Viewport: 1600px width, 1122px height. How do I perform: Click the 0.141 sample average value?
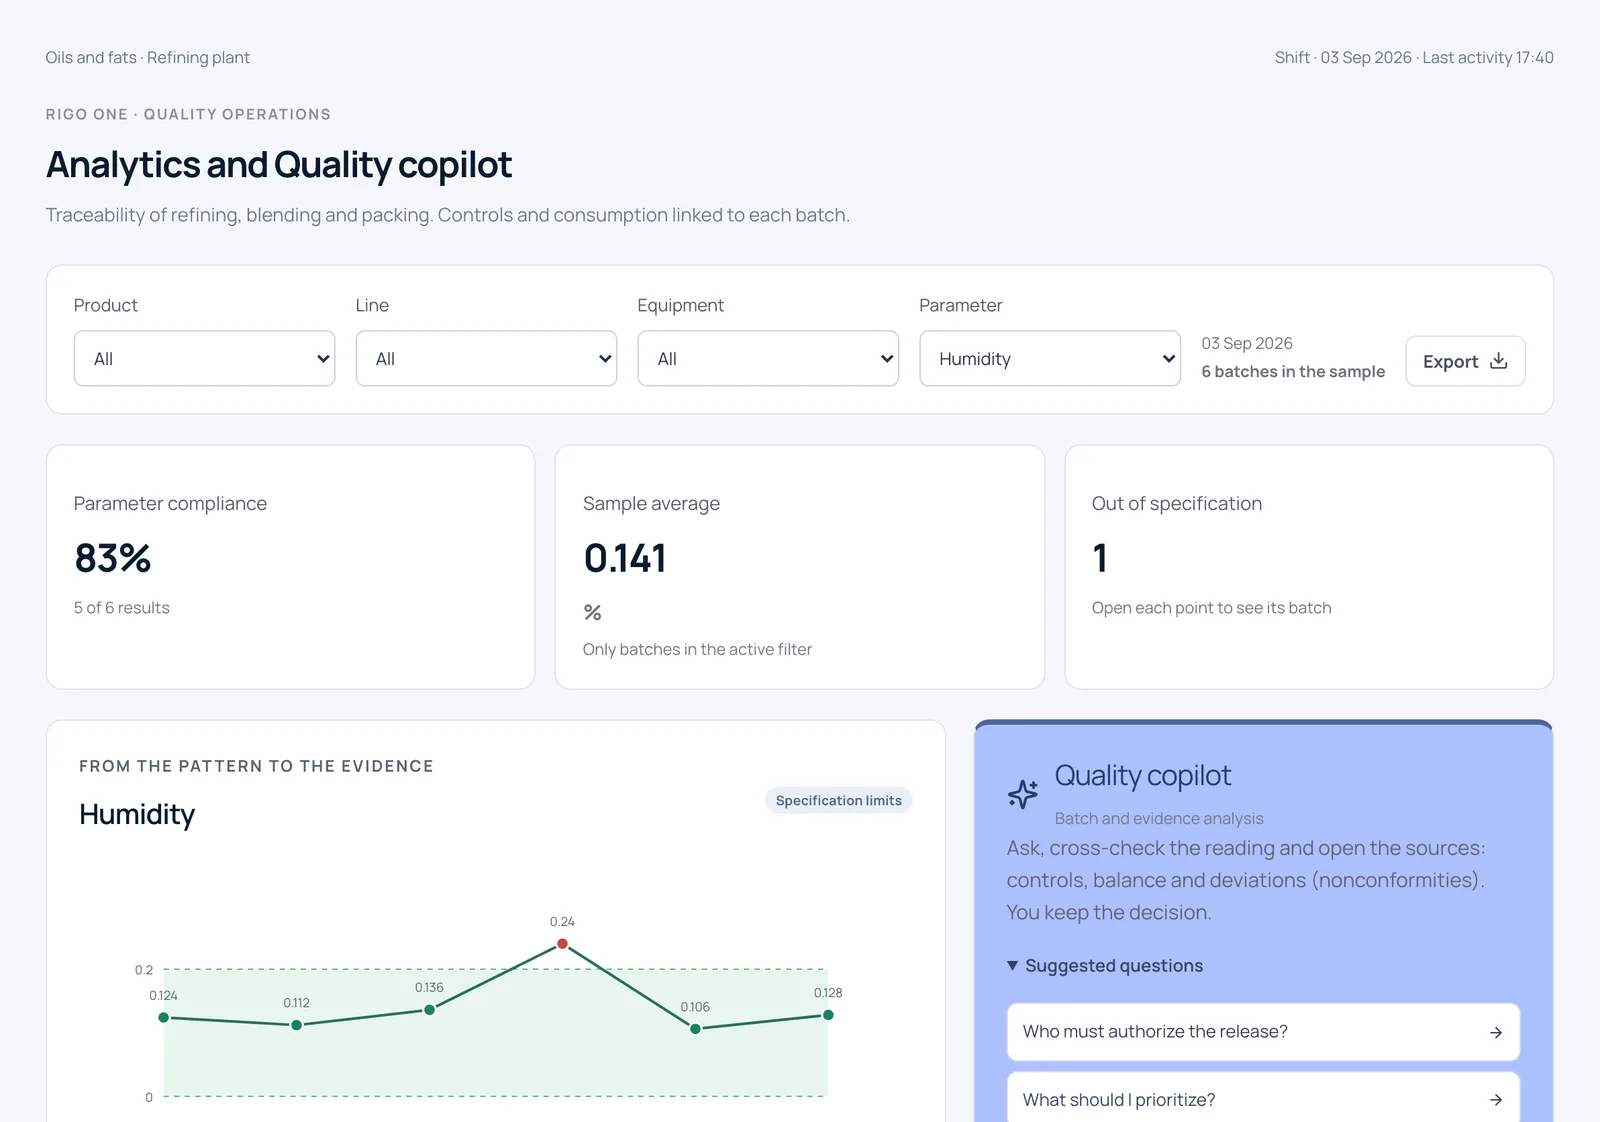pos(625,558)
